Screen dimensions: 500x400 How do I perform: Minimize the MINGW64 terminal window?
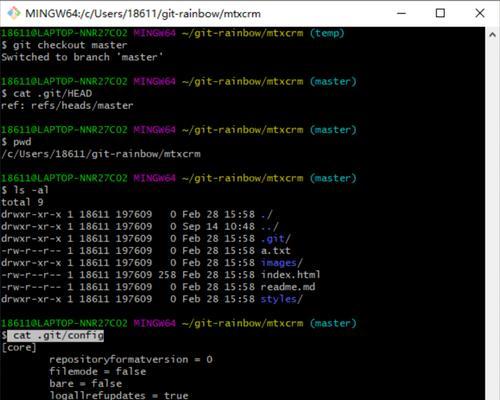click(x=402, y=13)
